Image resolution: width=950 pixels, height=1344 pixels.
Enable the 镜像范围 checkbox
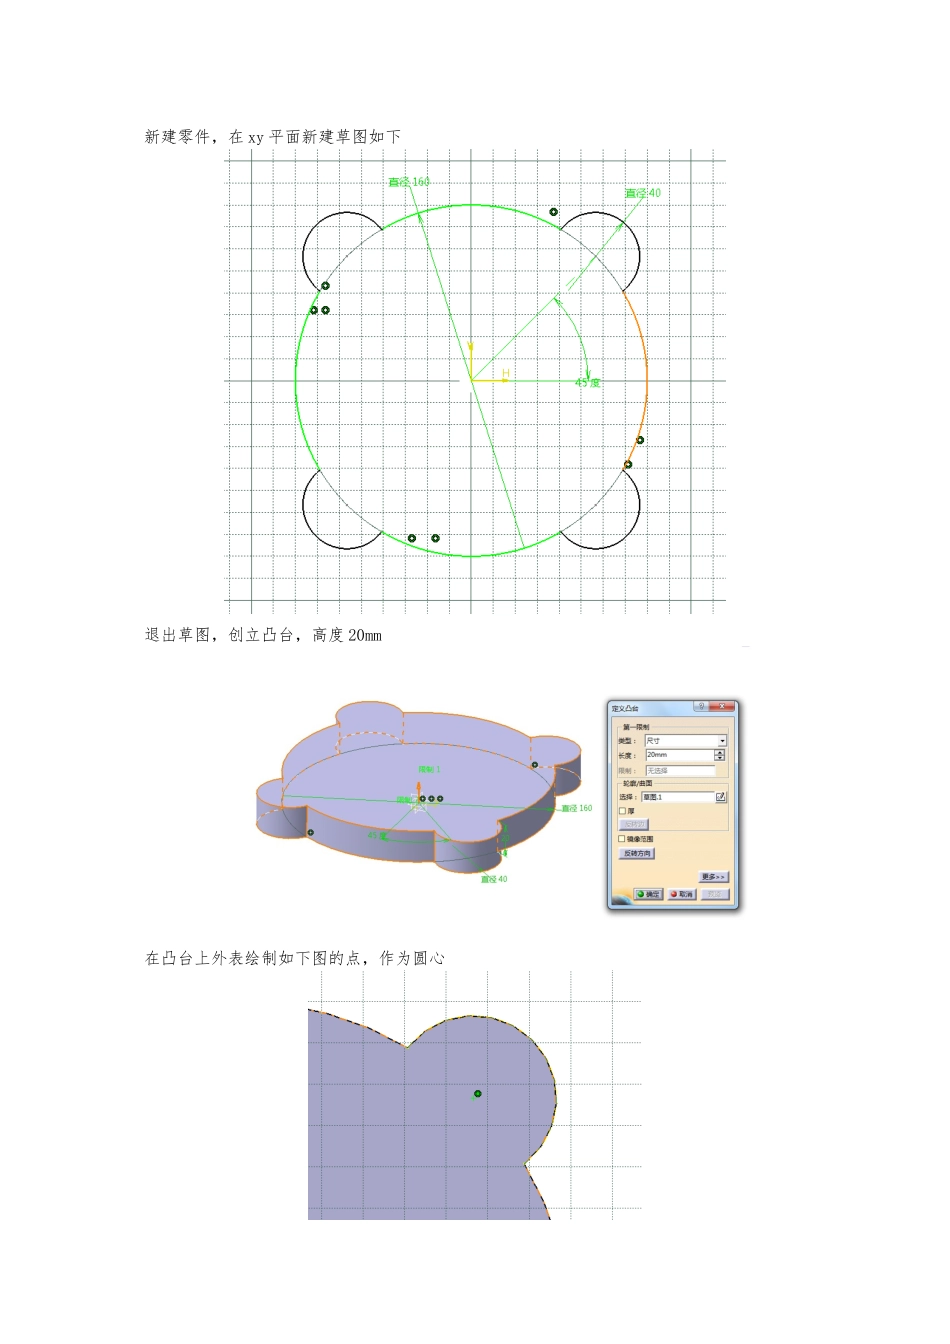pos(622,839)
